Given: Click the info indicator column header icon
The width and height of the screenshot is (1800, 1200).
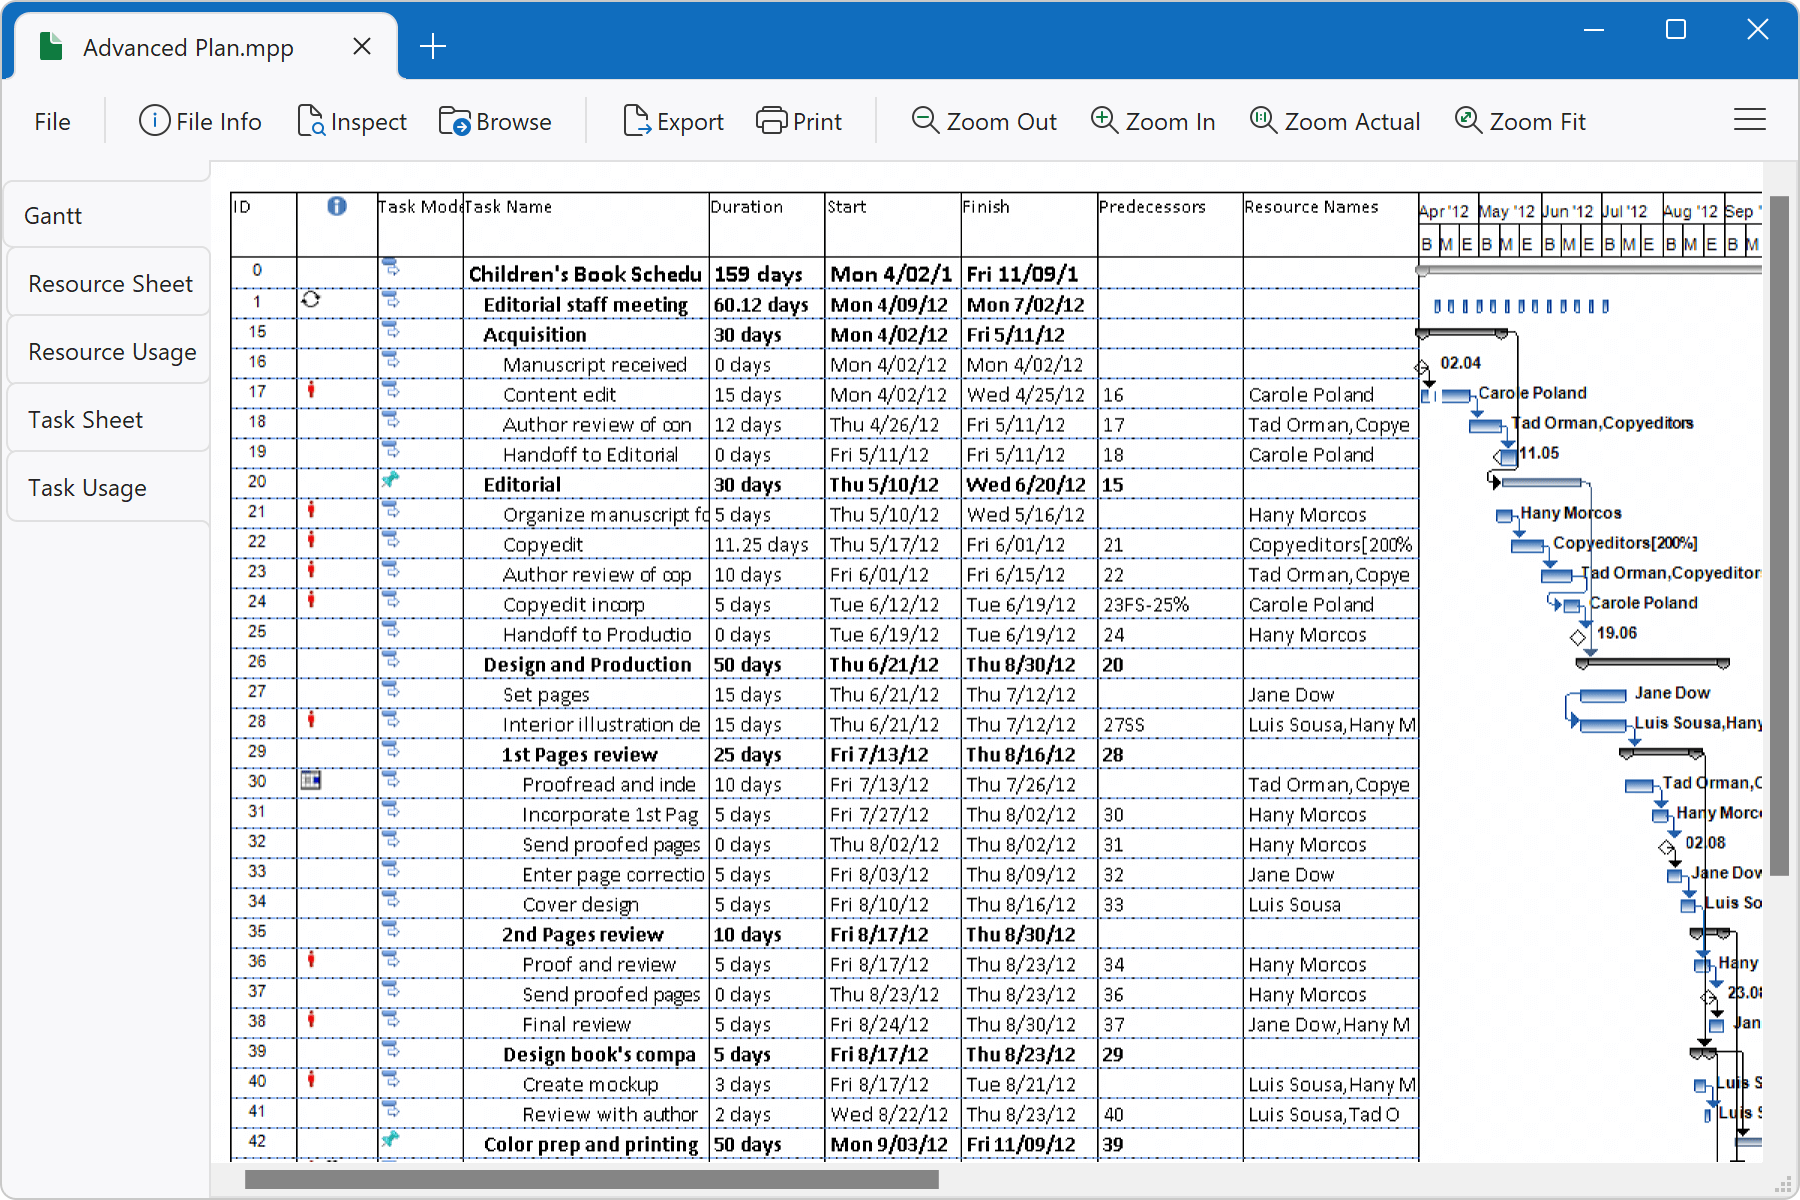Looking at the screenshot, I should tap(337, 206).
